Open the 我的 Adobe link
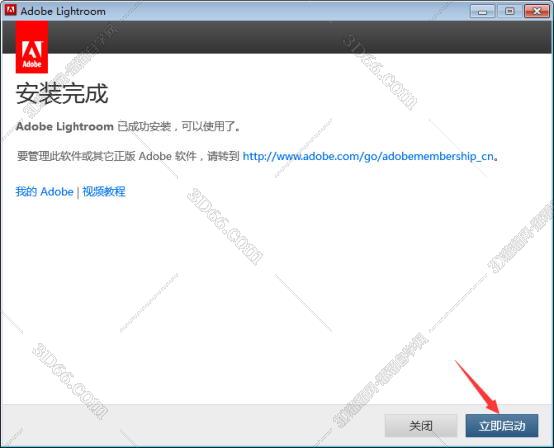The height and width of the screenshot is (448, 554). (x=45, y=191)
